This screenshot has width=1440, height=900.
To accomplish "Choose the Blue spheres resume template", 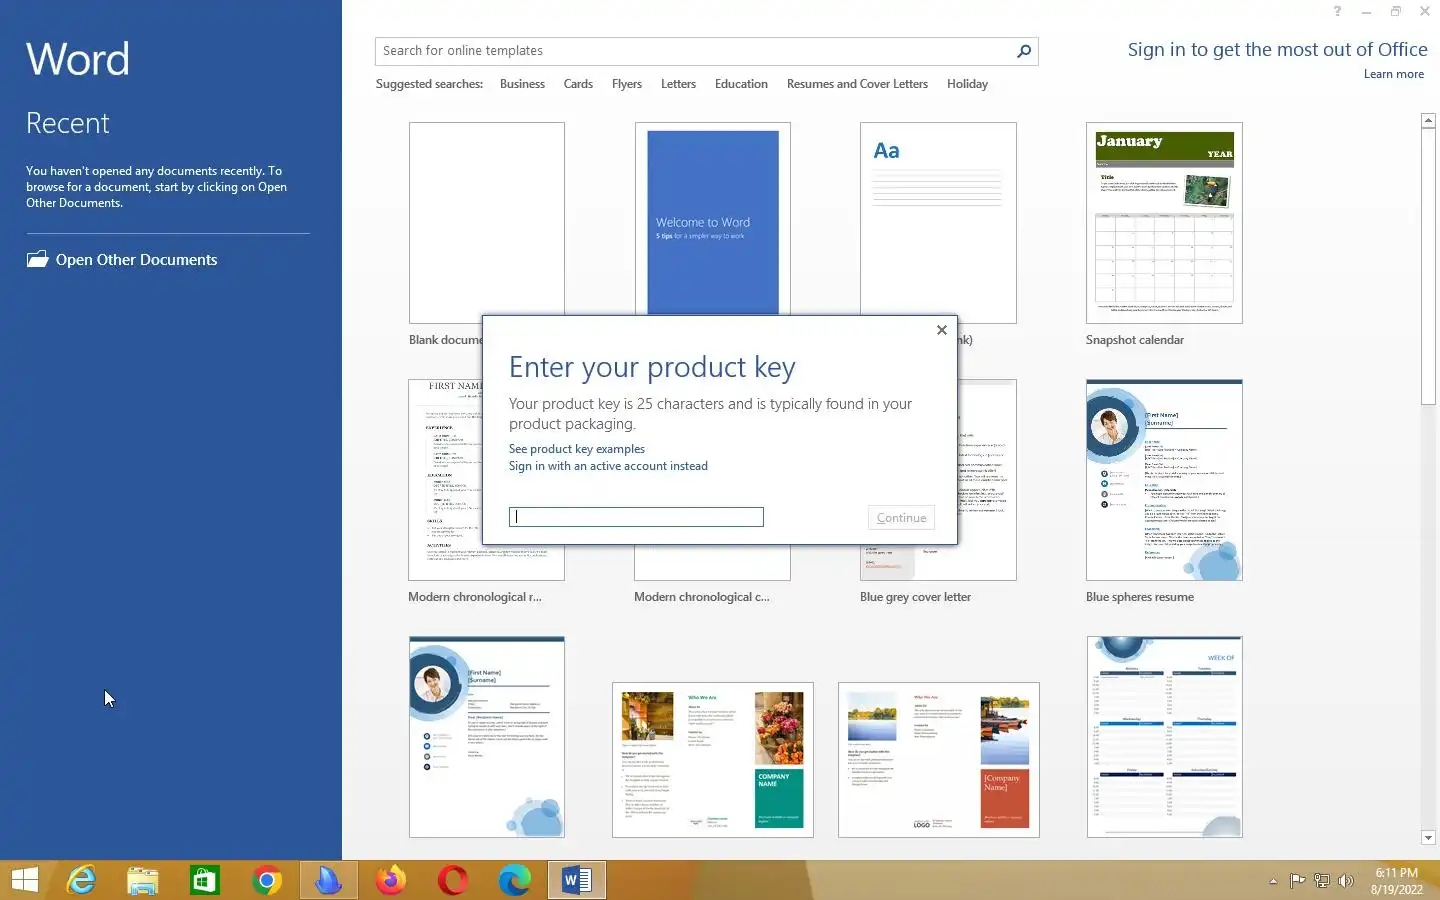I will tap(1164, 480).
